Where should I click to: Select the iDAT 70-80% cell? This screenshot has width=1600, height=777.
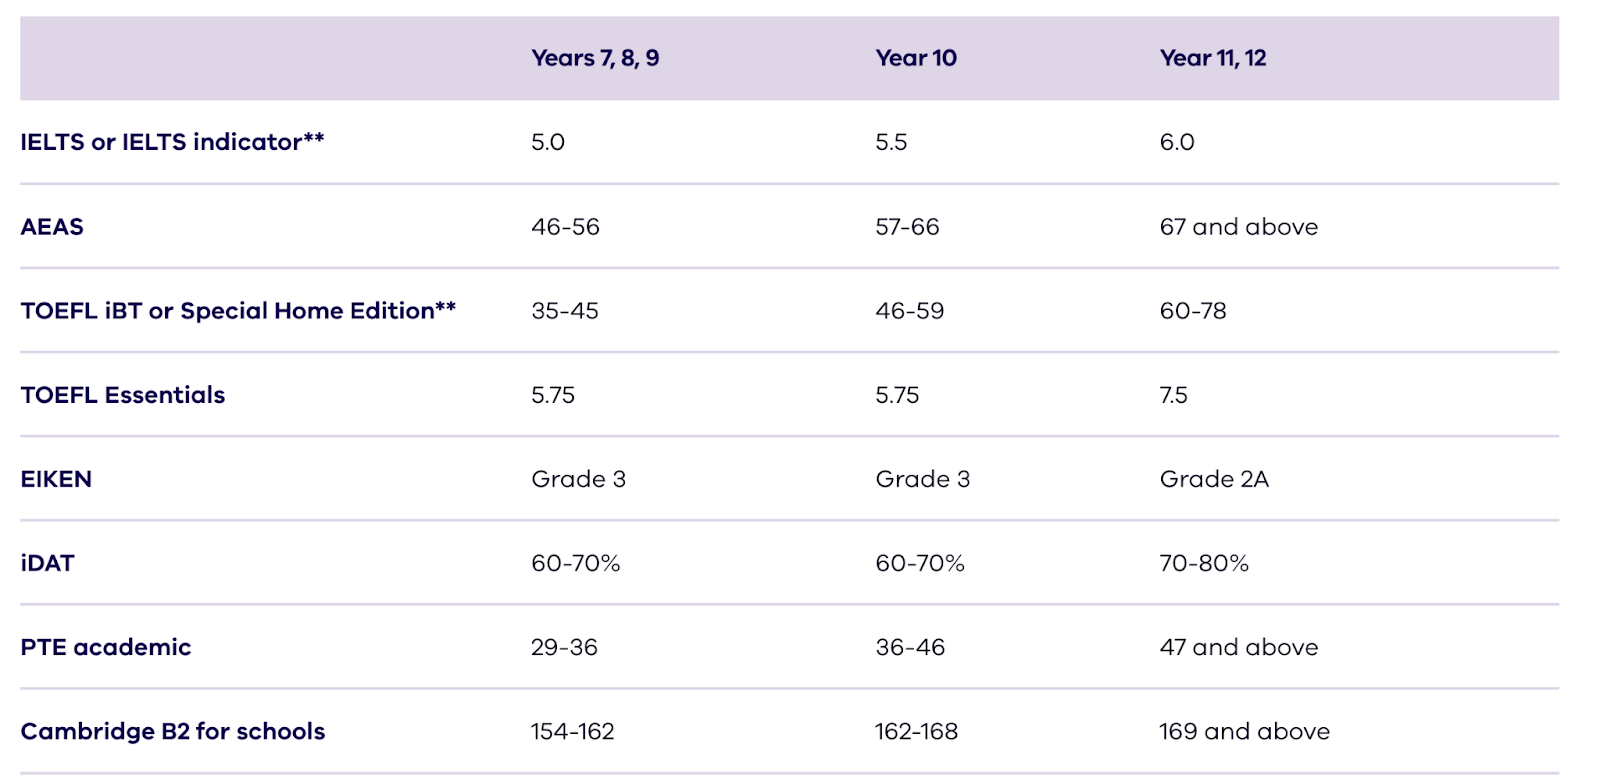pos(1204,563)
